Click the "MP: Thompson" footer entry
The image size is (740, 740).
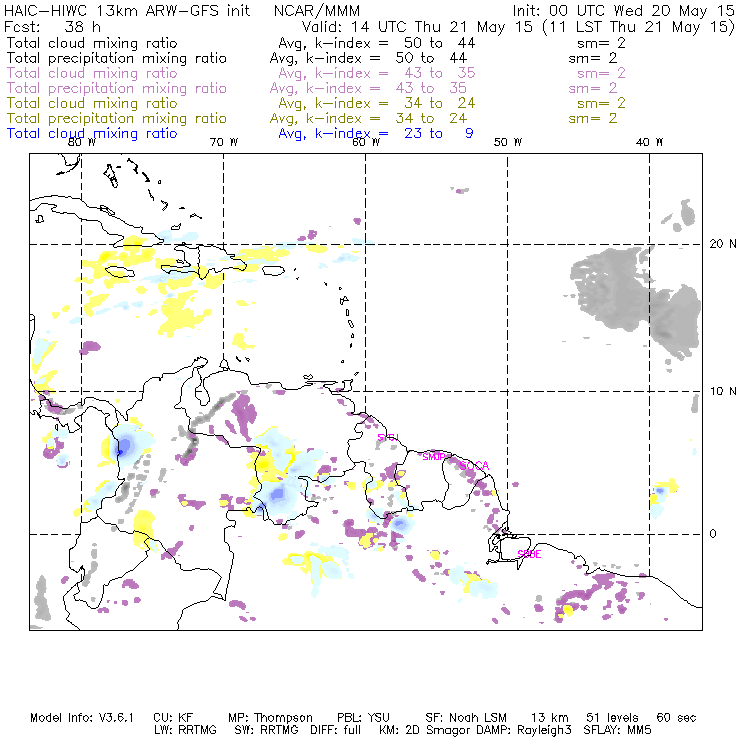pyautogui.click(x=270, y=718)
